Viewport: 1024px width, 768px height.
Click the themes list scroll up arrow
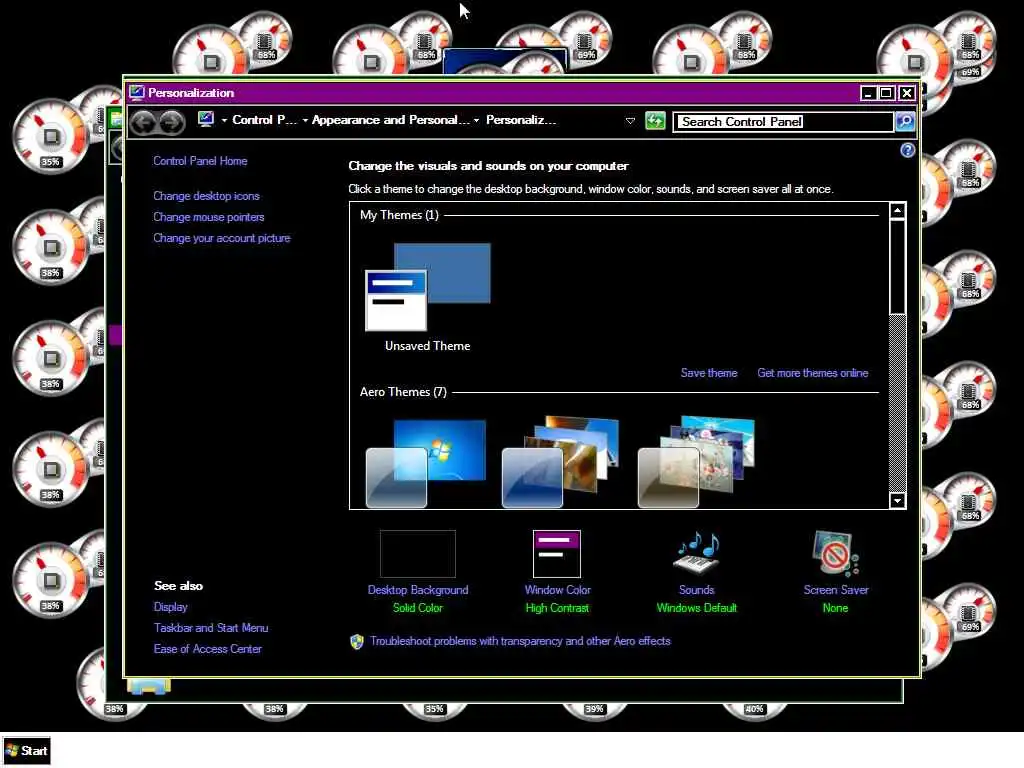tap(898, 211)
